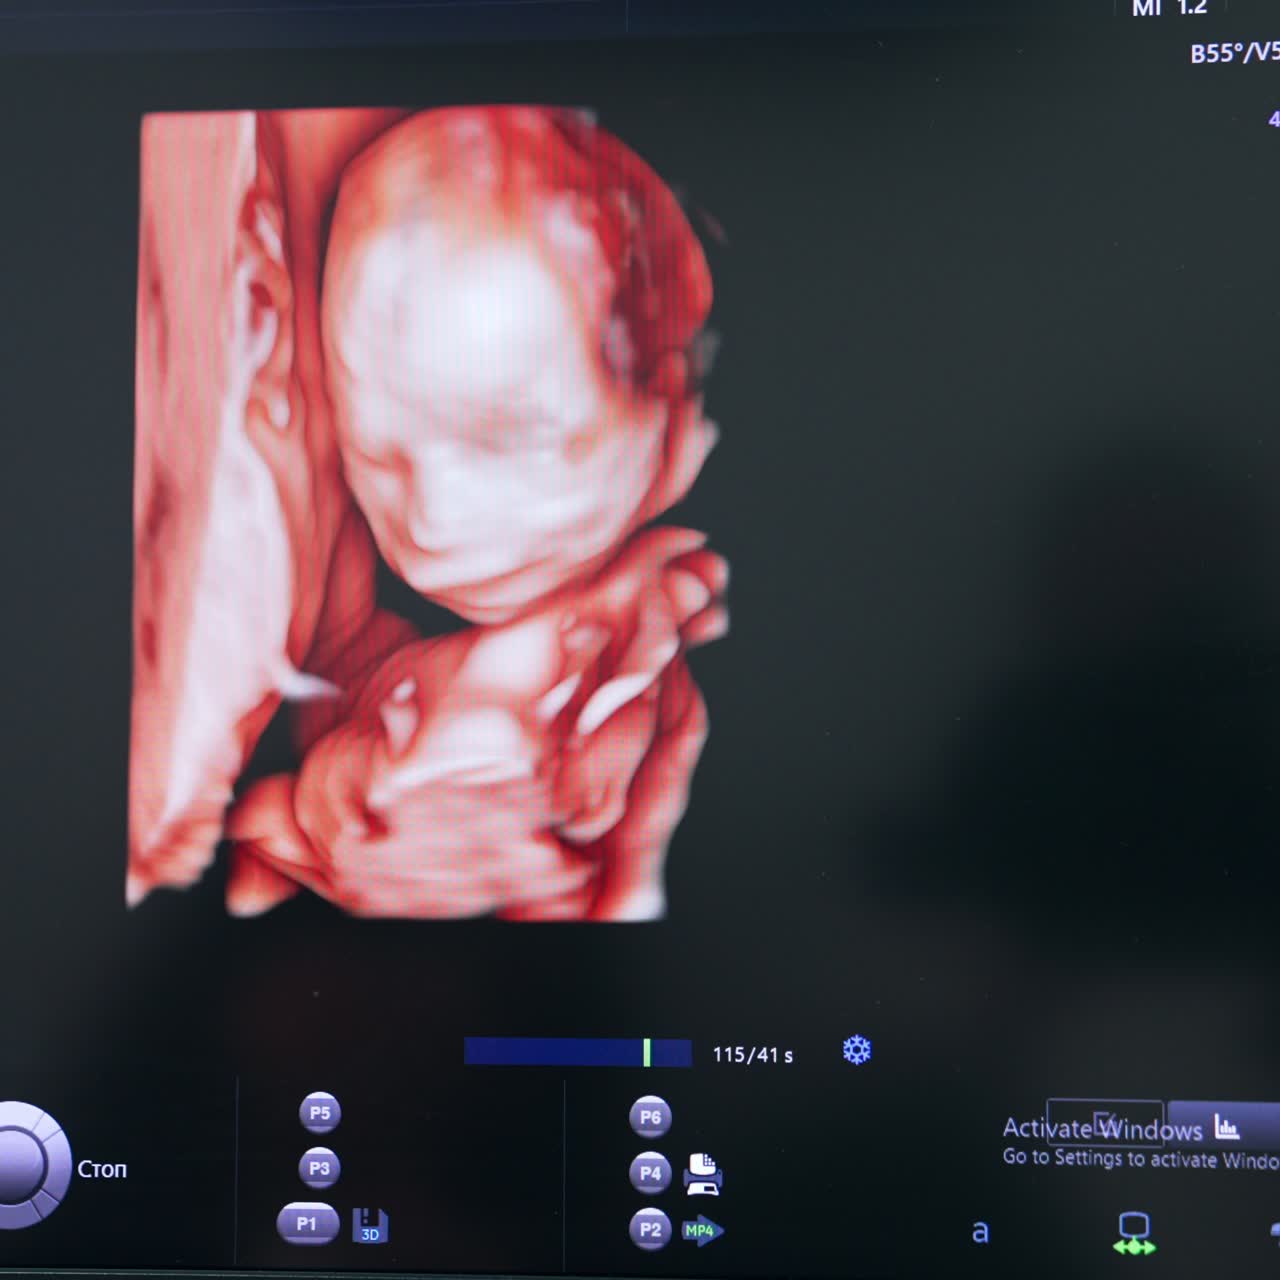Click the MP4 export icon
The image size is (1280, 1280).
(703, 1231)
